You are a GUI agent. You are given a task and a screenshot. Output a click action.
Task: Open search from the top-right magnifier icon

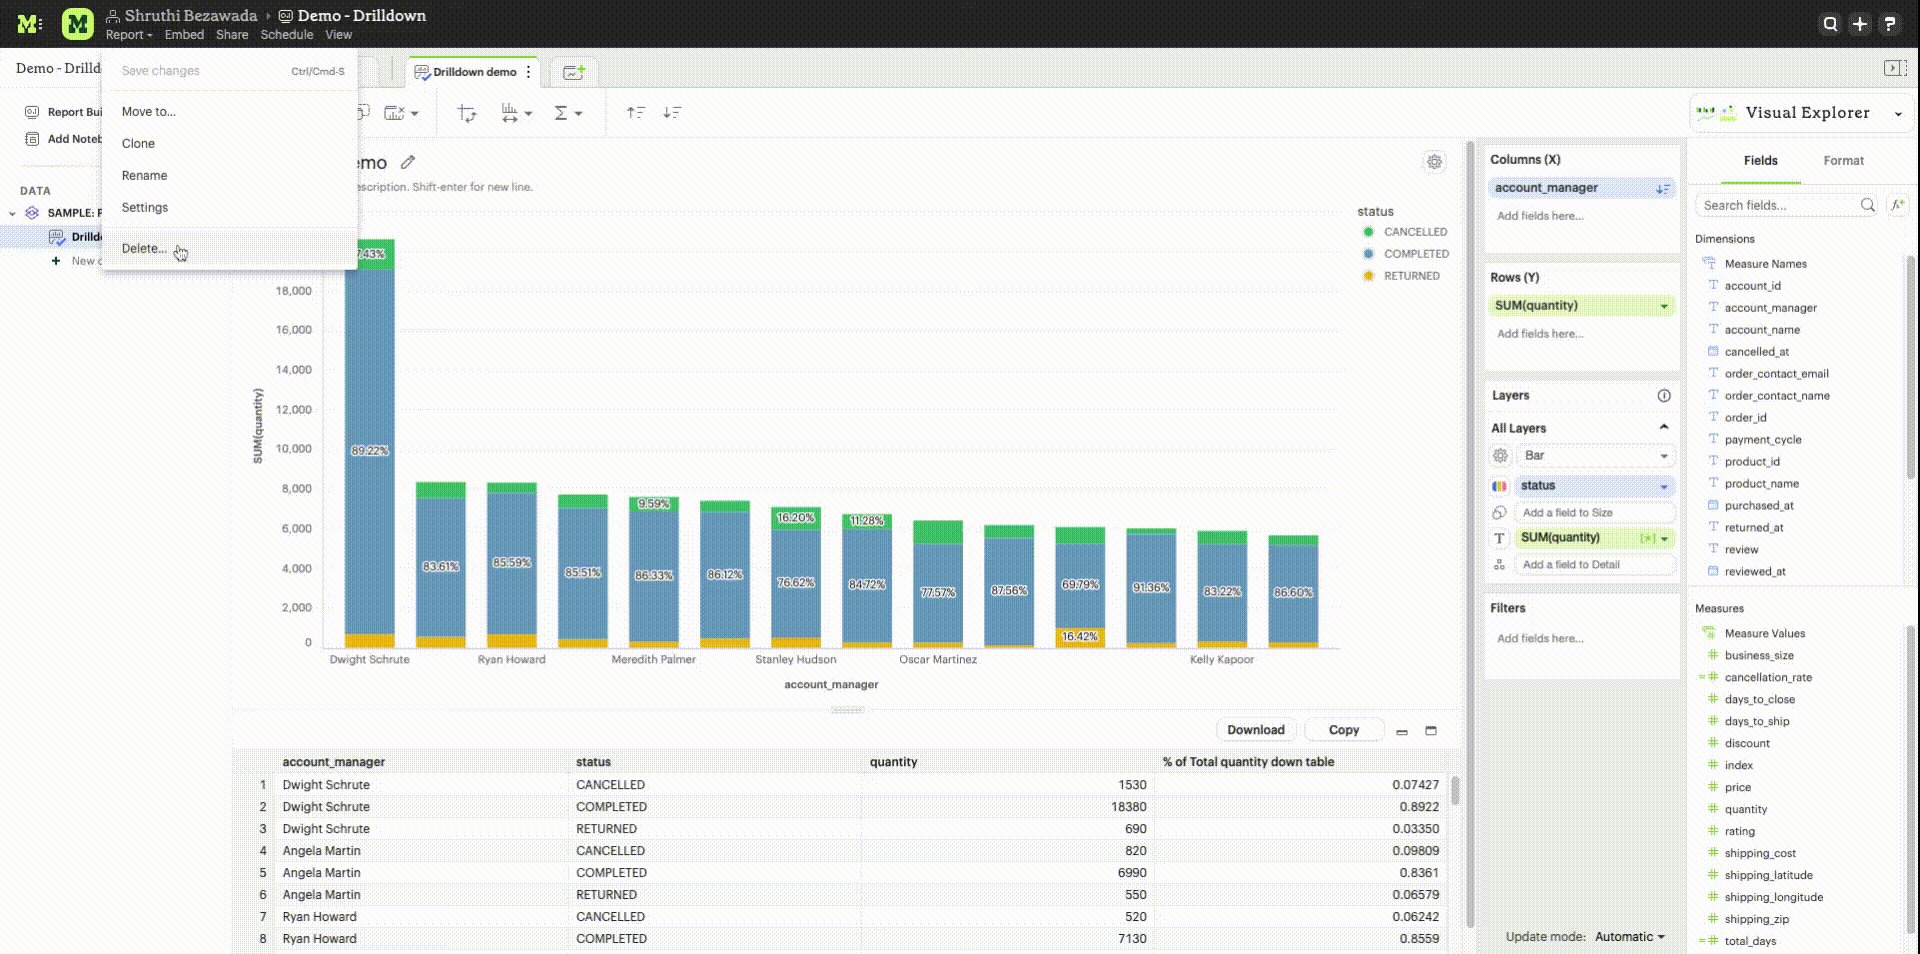1830,24
